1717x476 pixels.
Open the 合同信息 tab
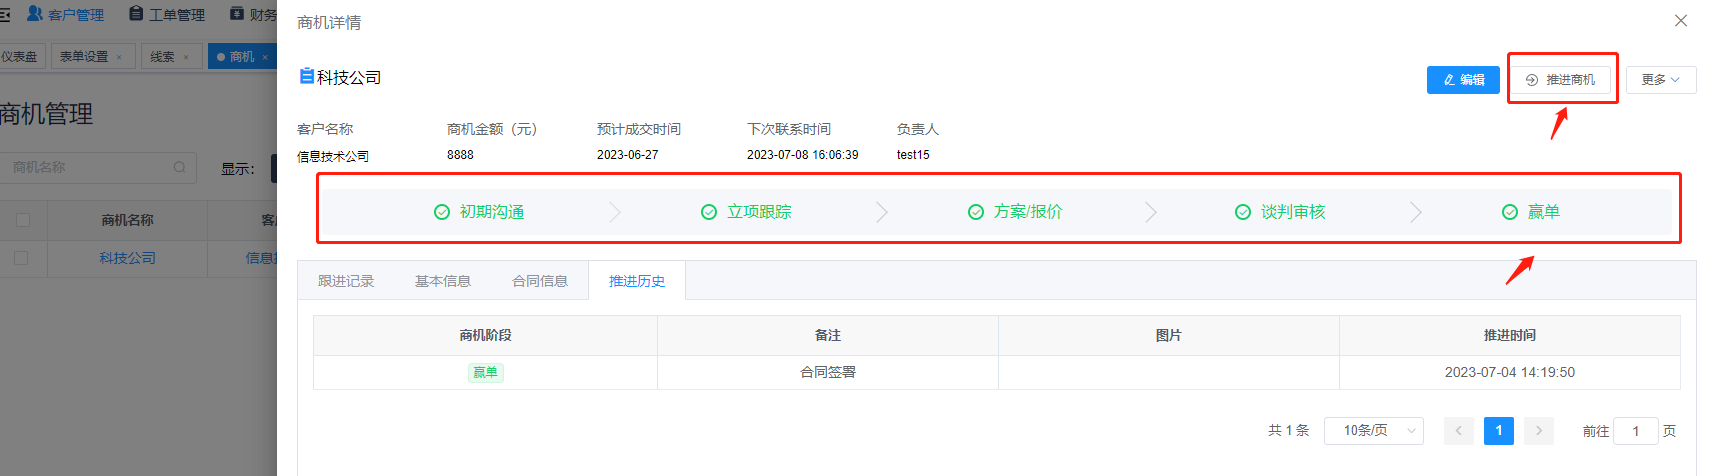tap(540, 282)
